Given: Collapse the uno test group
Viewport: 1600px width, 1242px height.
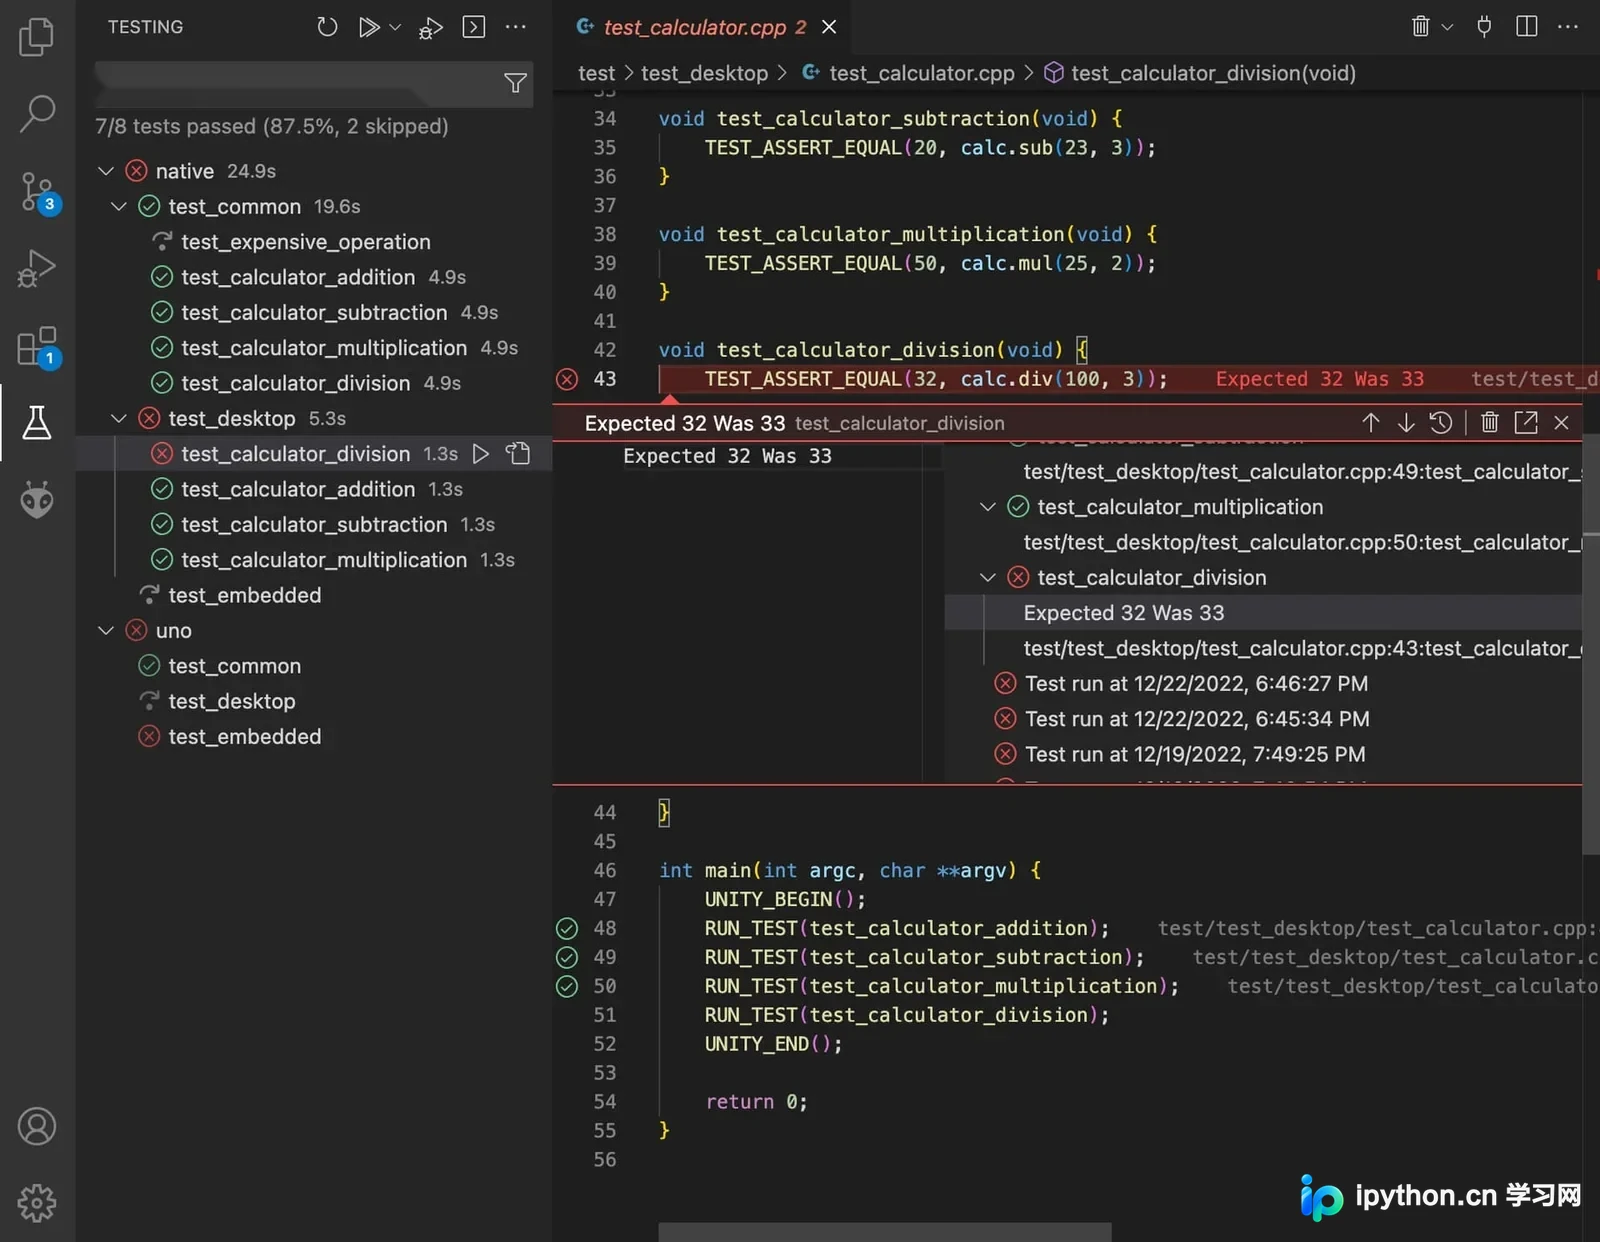Looking at the screenshot, I should pos(106,631).
